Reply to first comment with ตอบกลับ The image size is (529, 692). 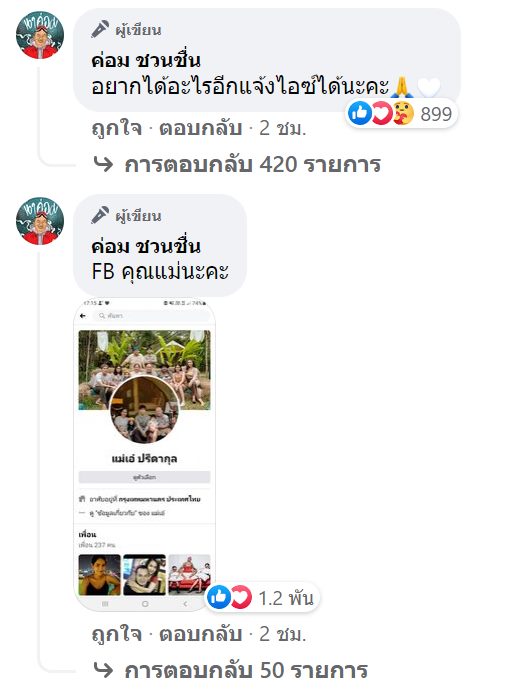pos(200,128)
